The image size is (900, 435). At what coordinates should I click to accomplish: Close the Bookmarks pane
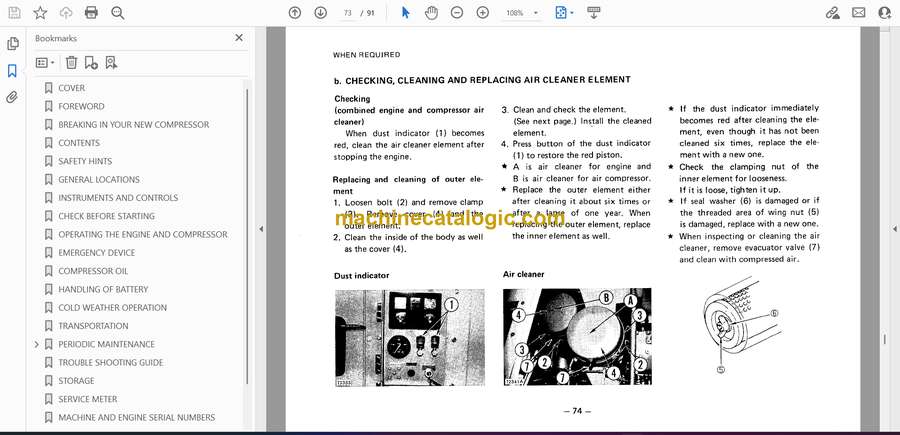[x=239, y=38]
